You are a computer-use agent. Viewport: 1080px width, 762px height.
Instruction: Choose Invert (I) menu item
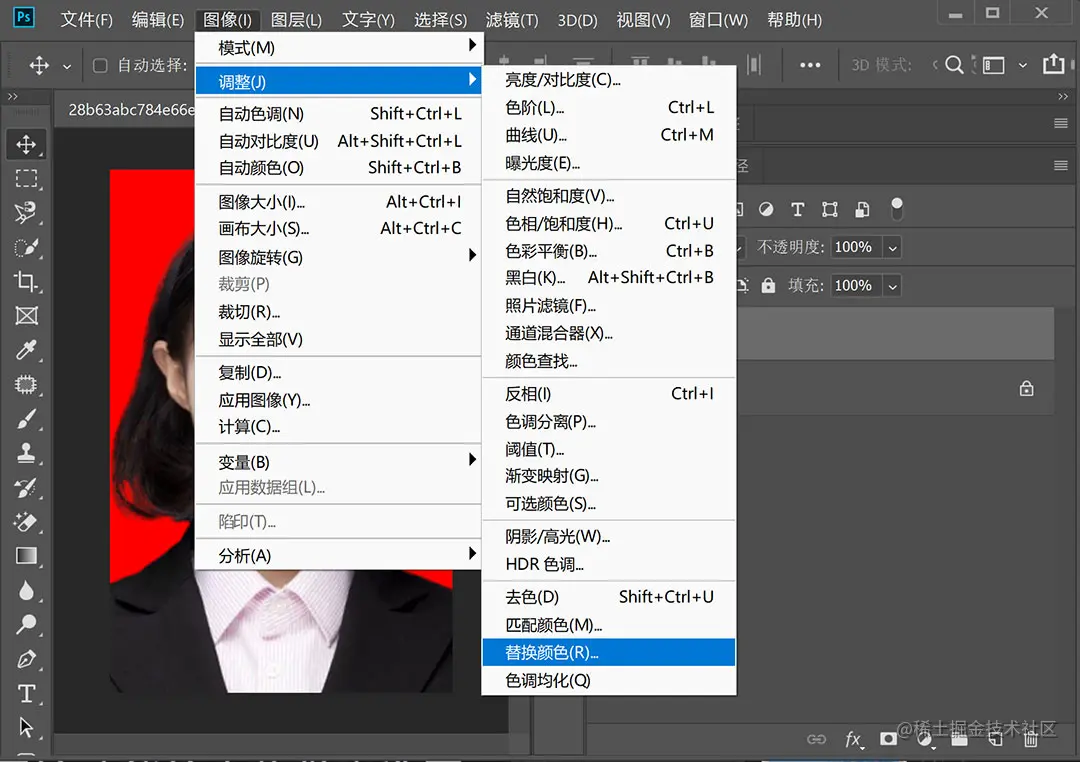[x=609, y=393]
